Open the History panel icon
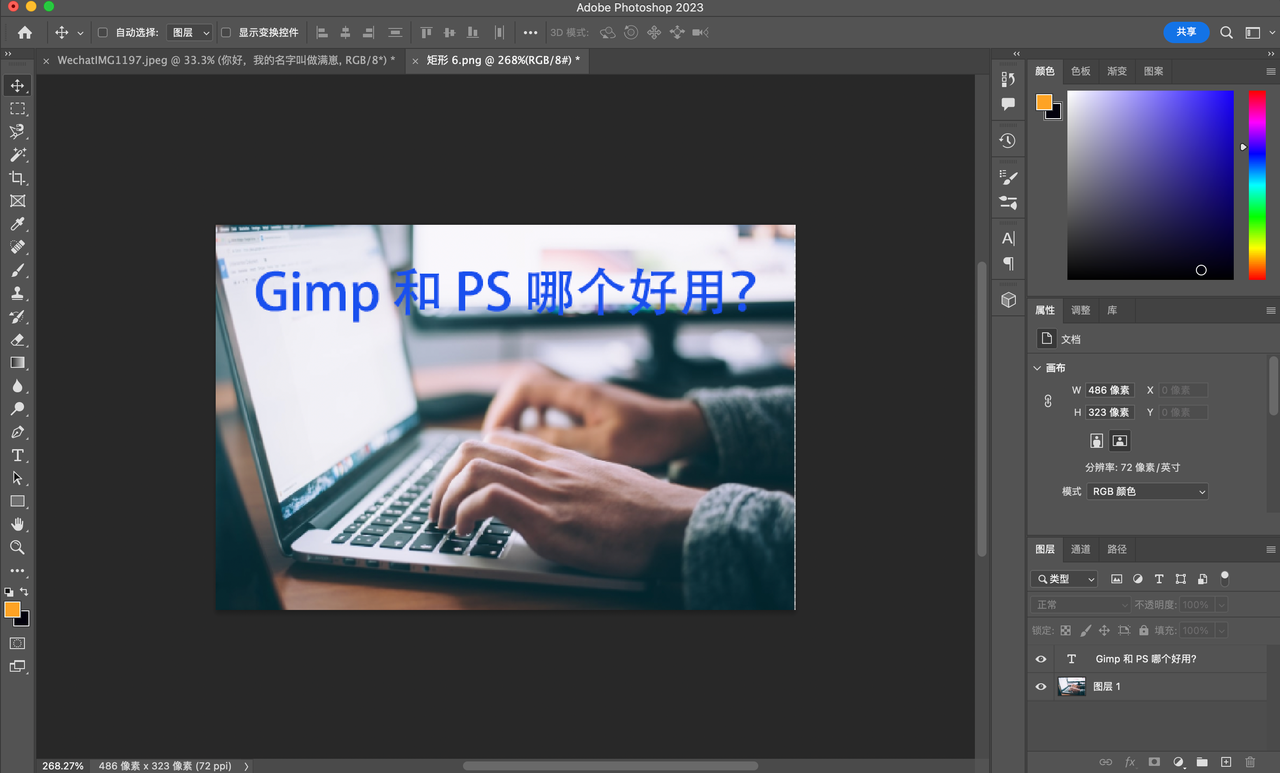 pyautogui.click(x=1008, y=141)
